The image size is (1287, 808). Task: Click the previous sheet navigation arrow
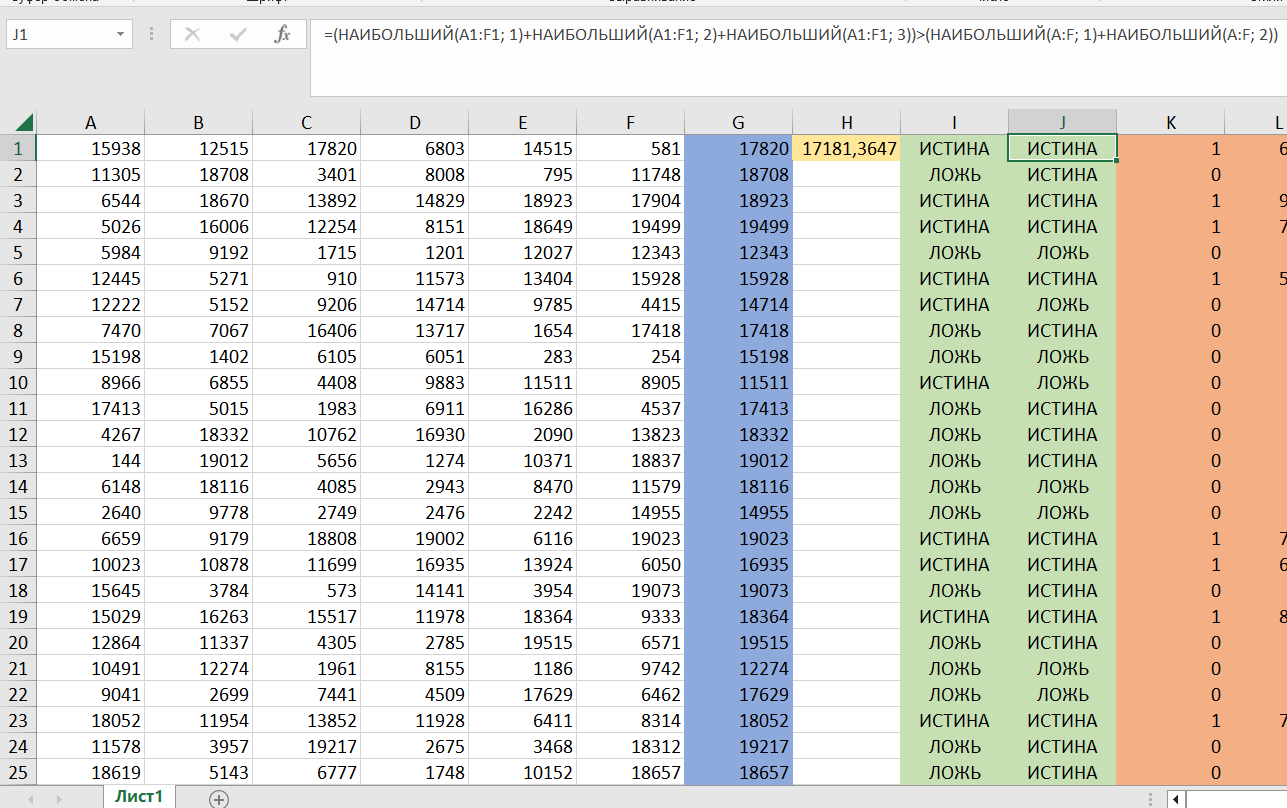(x=34, y=798)
